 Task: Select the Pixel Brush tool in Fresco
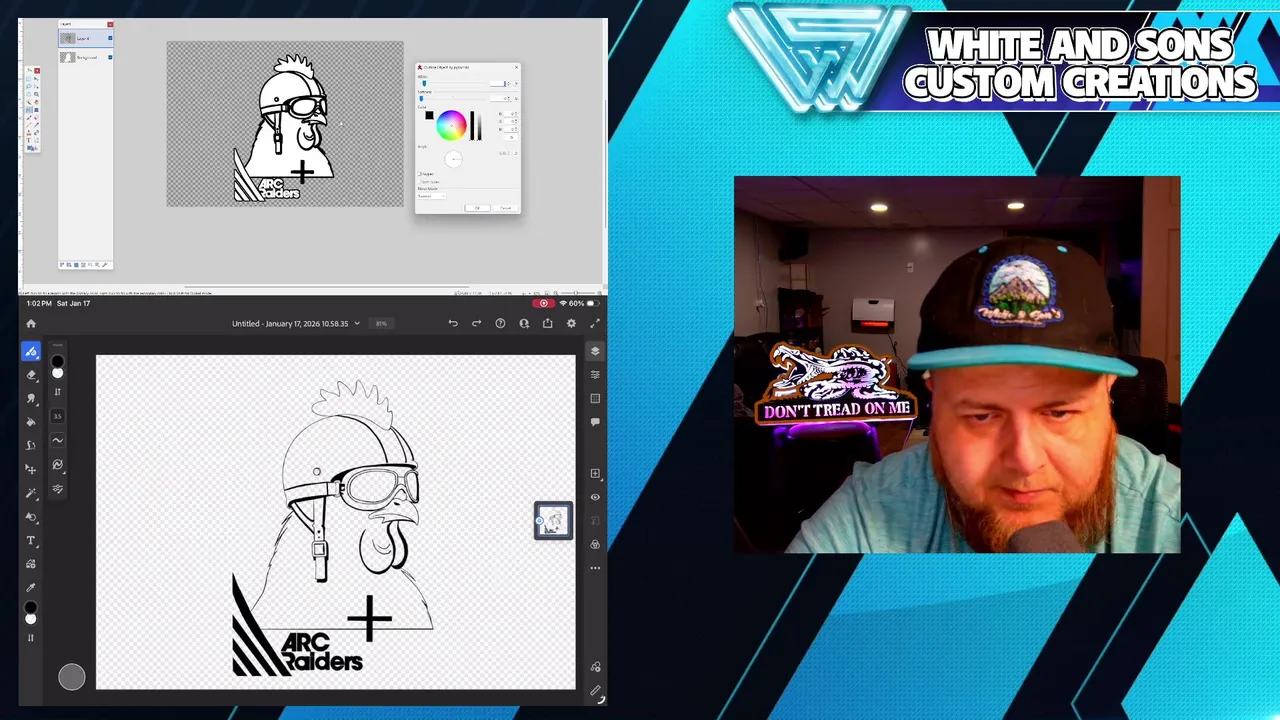[x=31, y=351]
